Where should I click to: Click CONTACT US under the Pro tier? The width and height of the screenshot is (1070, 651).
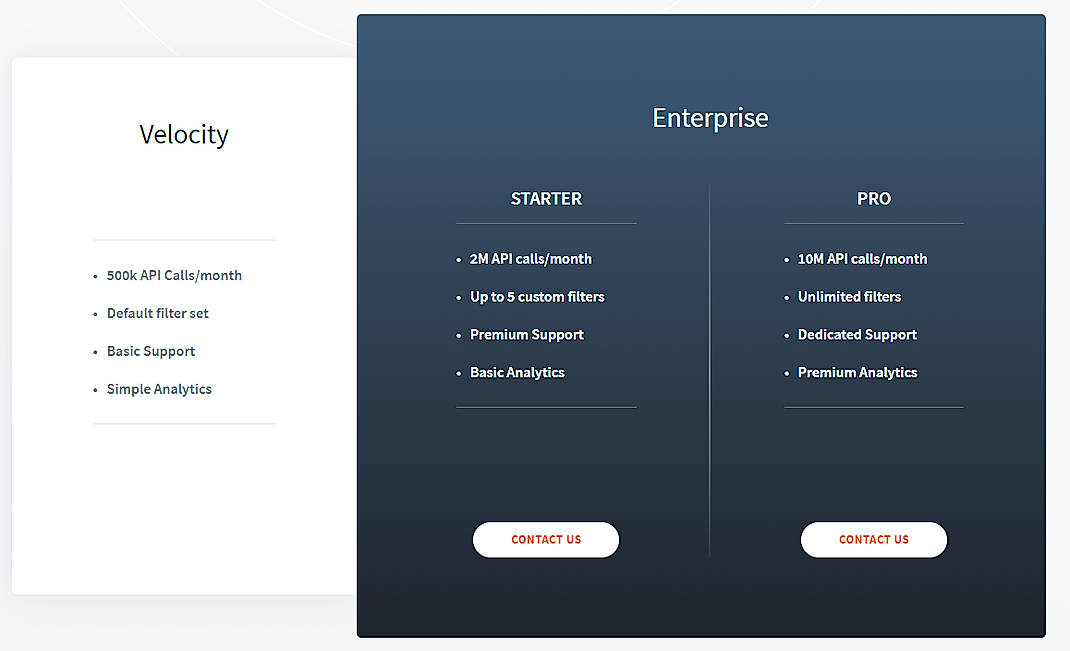pyautogui.click(x=873, y=539)
